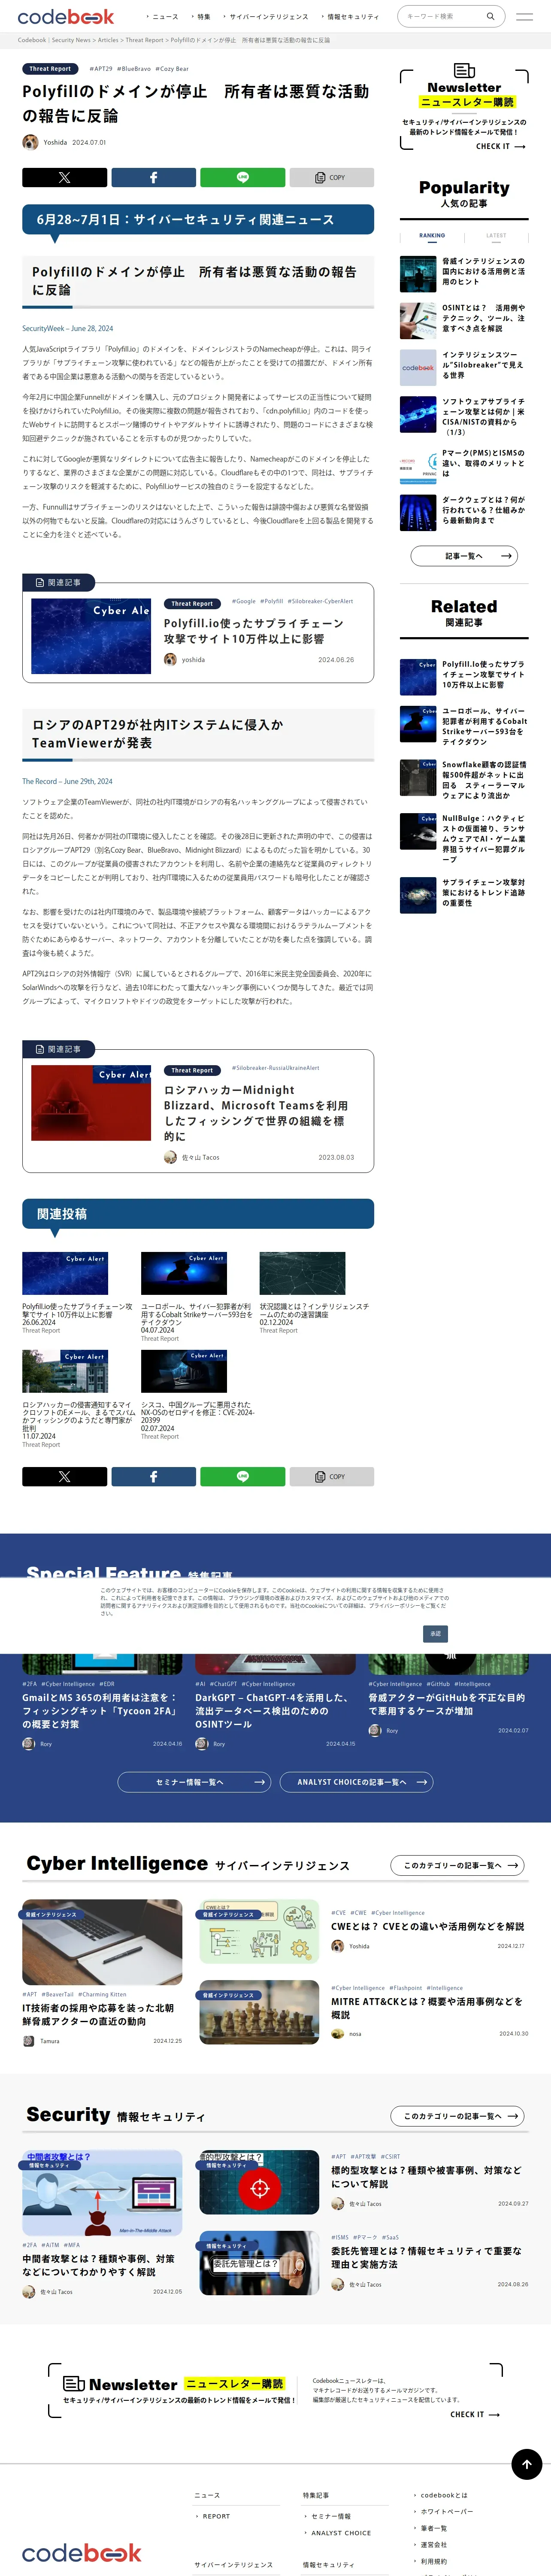Click Yoshida author avatar under the article title
This screenshot has width=551, height=2576.
tap(30, 142)
